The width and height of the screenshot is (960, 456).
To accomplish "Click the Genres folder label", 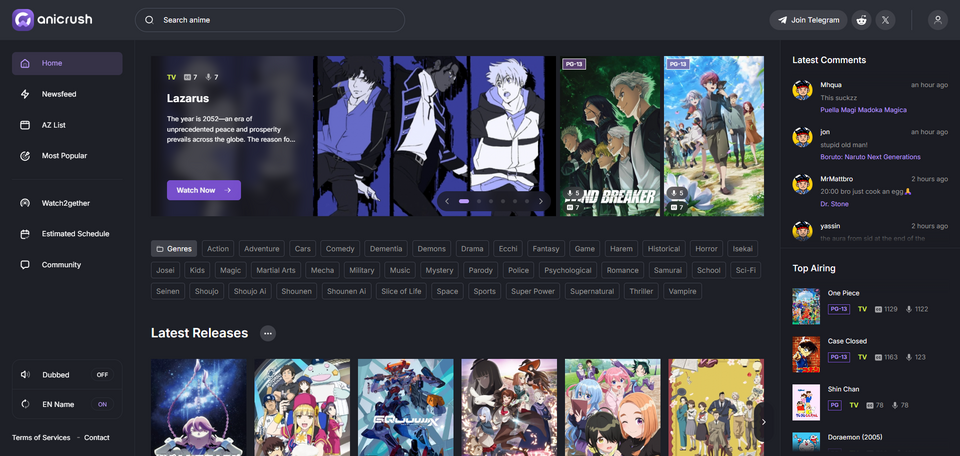I will (x=174, y=249).
